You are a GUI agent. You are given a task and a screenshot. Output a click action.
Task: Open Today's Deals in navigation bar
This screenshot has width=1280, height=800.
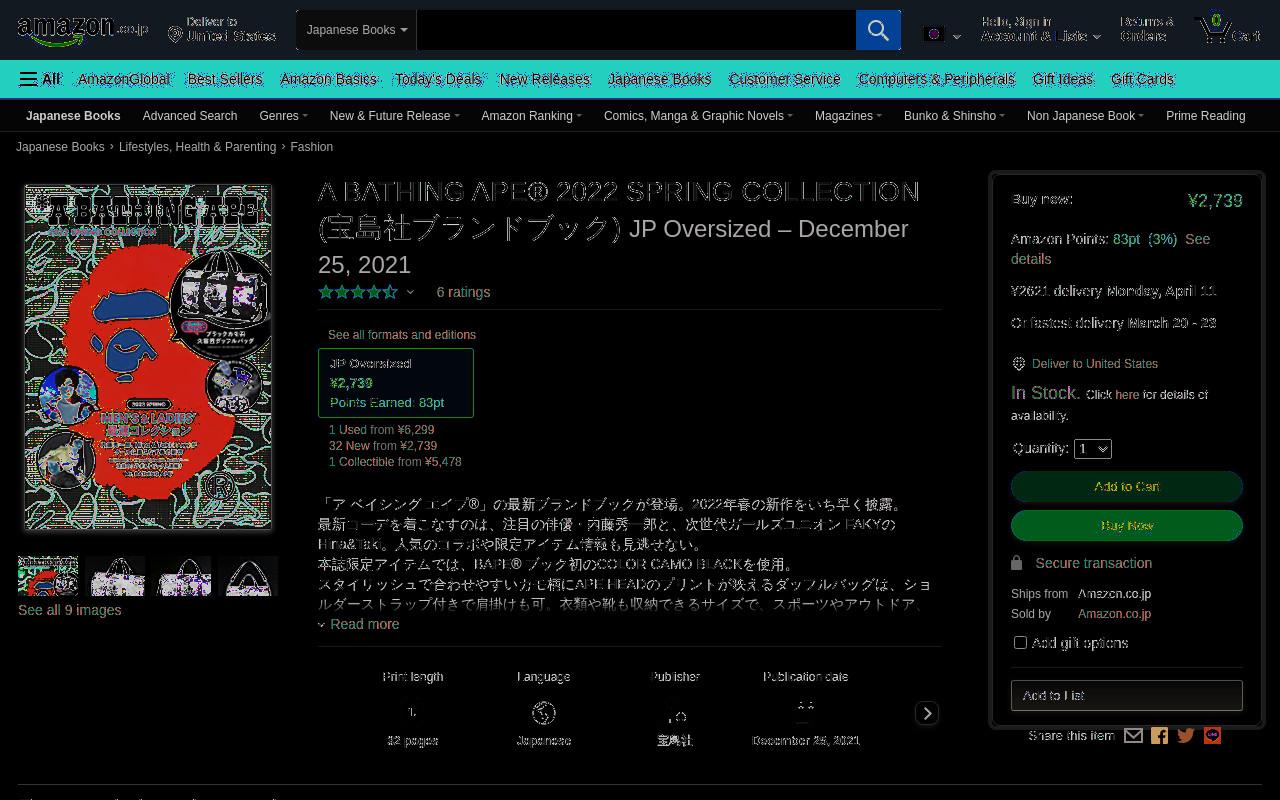pyautogui.click(x=438, y=79)
